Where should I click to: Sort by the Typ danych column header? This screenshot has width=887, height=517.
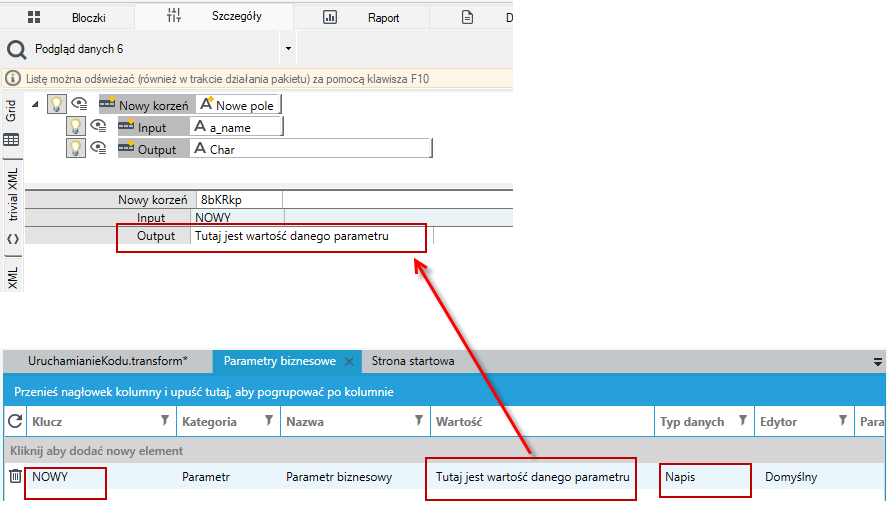[x=692, y=421]
